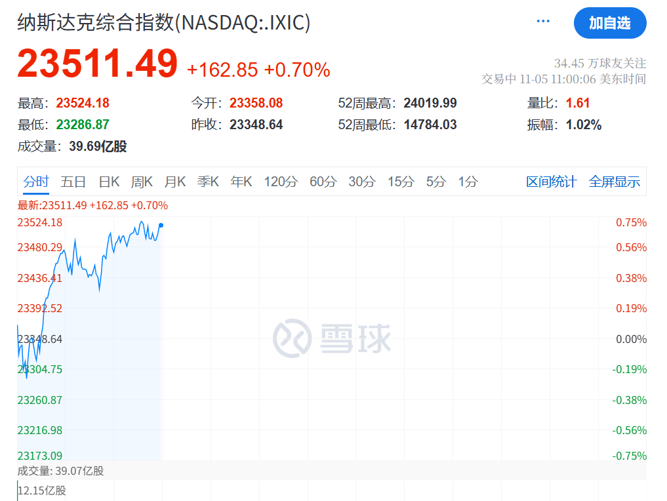Switch to 周K weekly chart

(142, 181)
